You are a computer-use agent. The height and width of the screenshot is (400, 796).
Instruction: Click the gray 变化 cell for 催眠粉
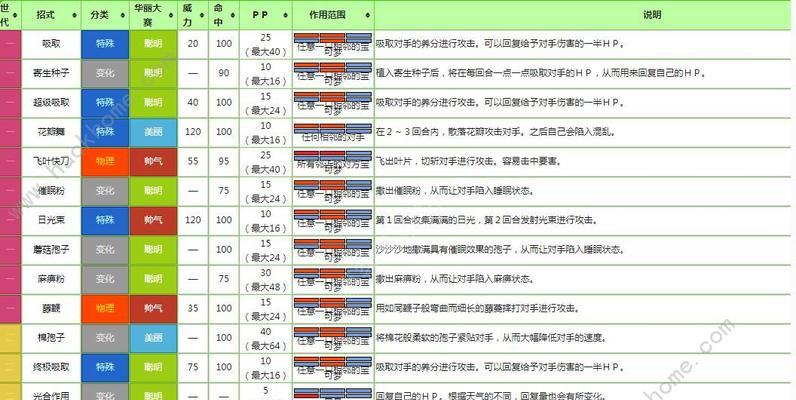click(x=104, y=188)
